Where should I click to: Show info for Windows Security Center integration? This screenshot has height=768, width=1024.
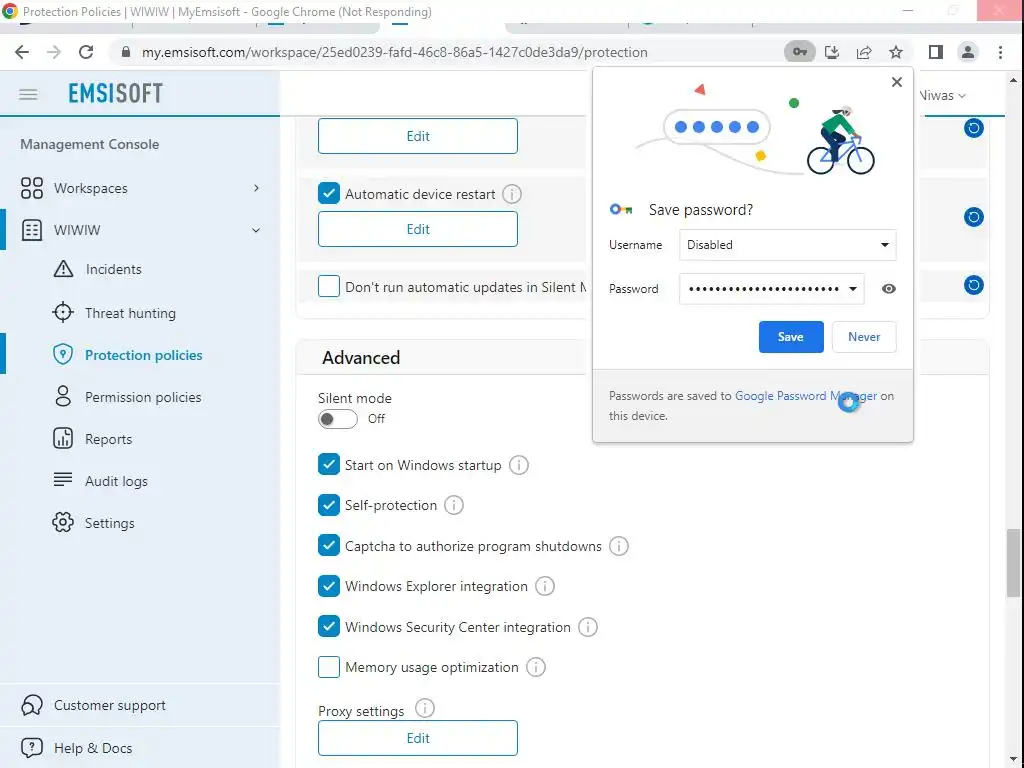[588, 627]
